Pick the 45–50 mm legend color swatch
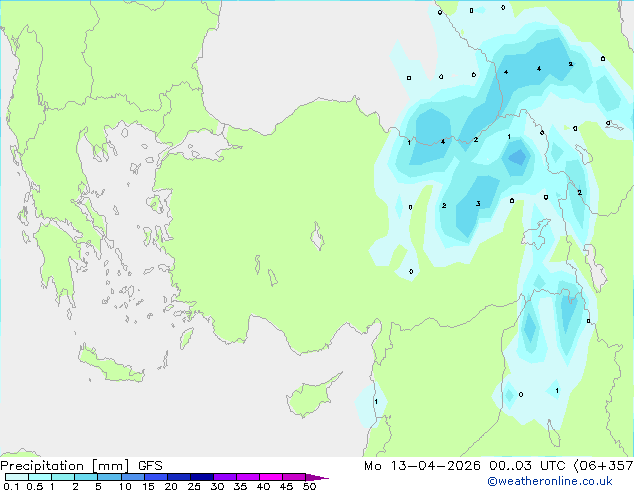 tap(294, 477)
